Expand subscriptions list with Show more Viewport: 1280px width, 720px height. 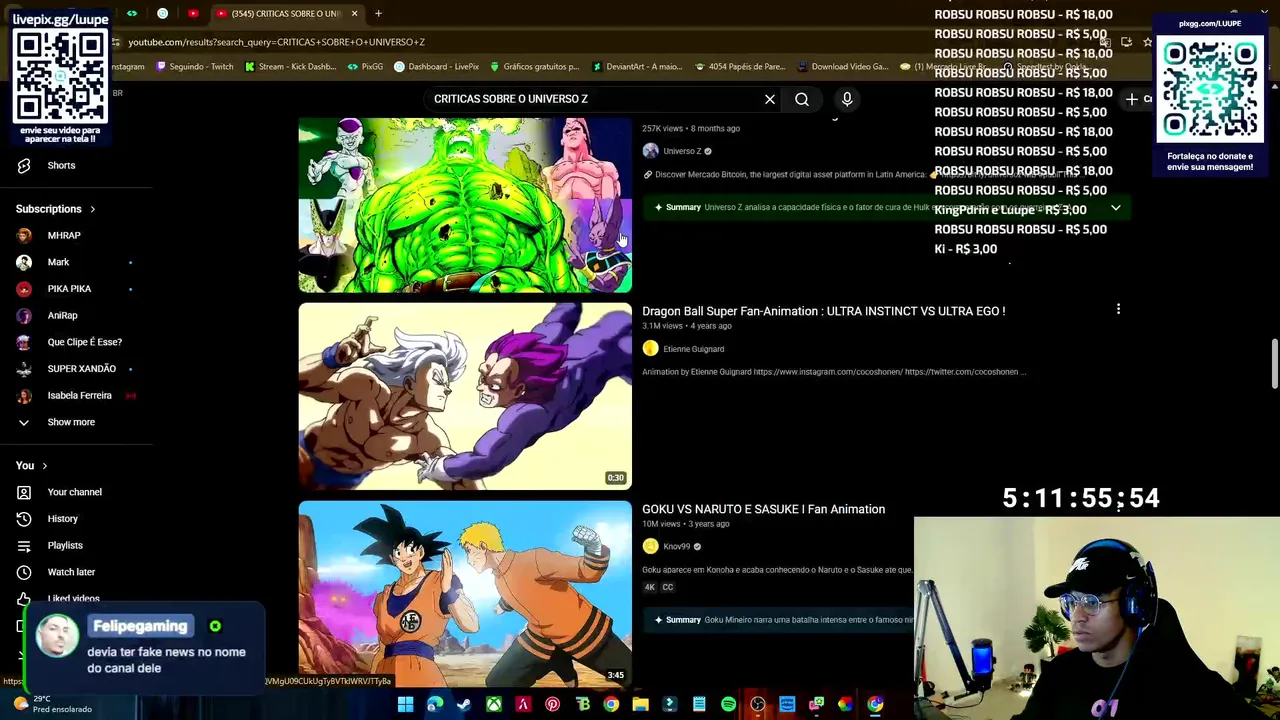point(71,422)
